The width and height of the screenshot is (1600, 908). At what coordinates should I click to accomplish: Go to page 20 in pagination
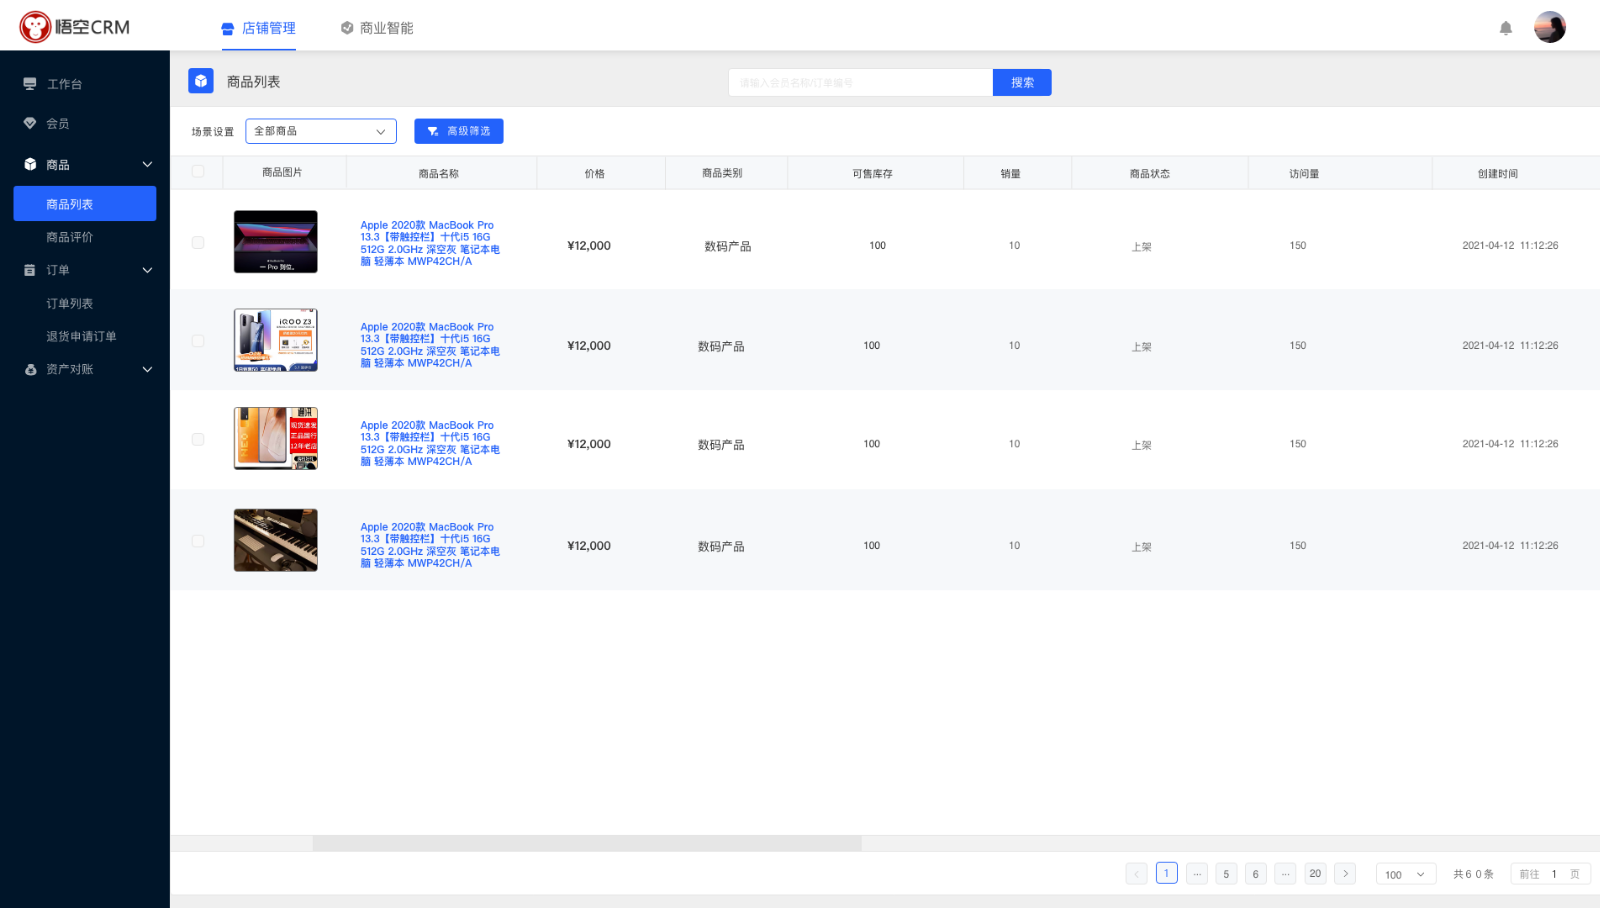click(1315, 873)
